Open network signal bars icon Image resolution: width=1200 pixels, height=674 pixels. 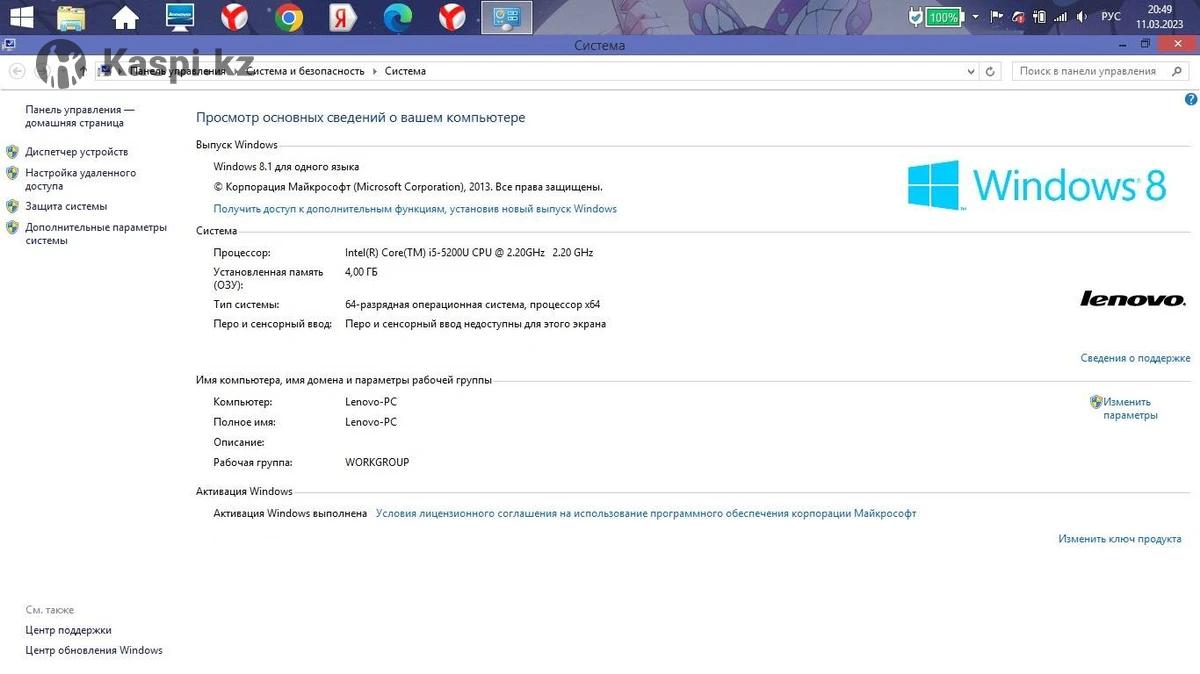pos(1061,17)
